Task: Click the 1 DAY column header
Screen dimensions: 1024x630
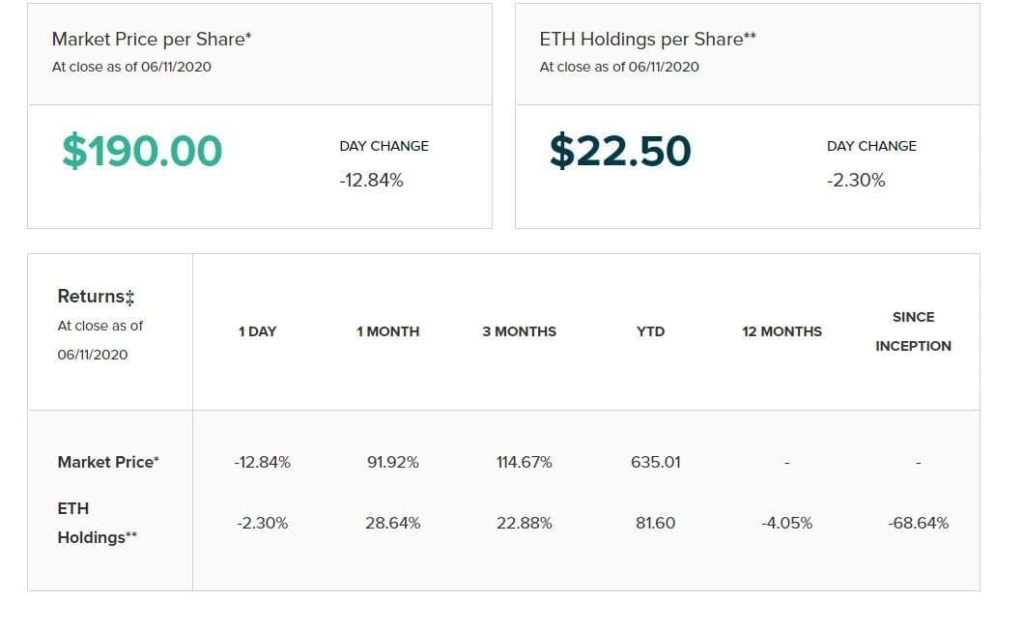Action: pos(257,332)
